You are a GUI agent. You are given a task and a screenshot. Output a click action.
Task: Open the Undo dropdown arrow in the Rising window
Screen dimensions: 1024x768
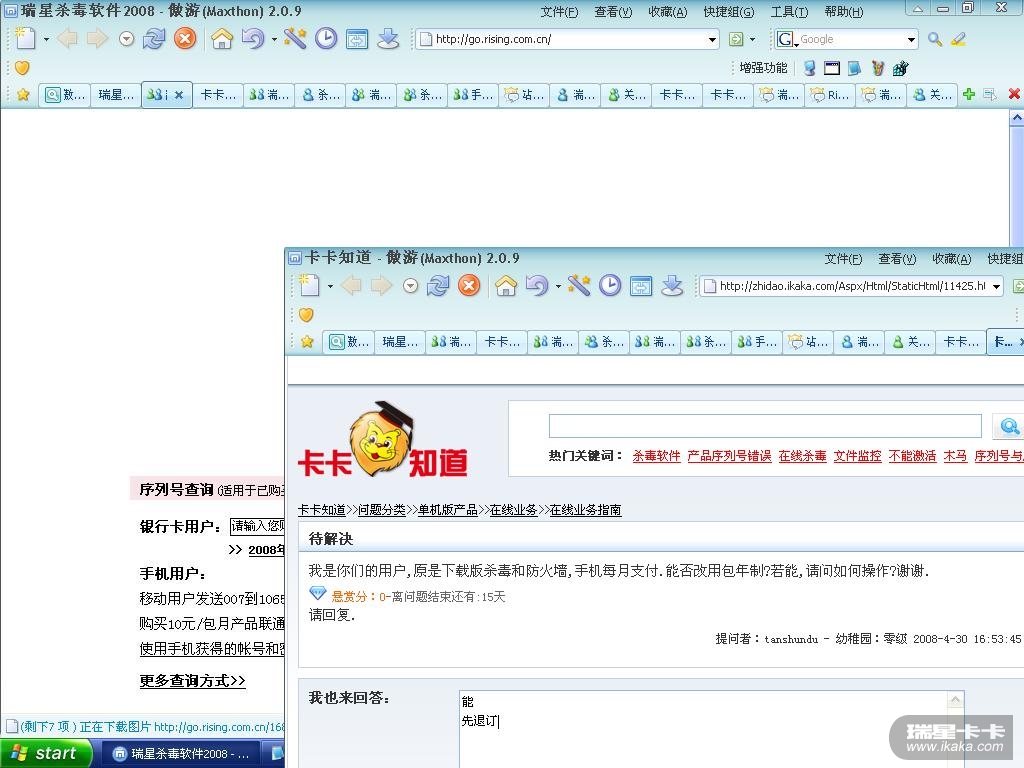274,39
